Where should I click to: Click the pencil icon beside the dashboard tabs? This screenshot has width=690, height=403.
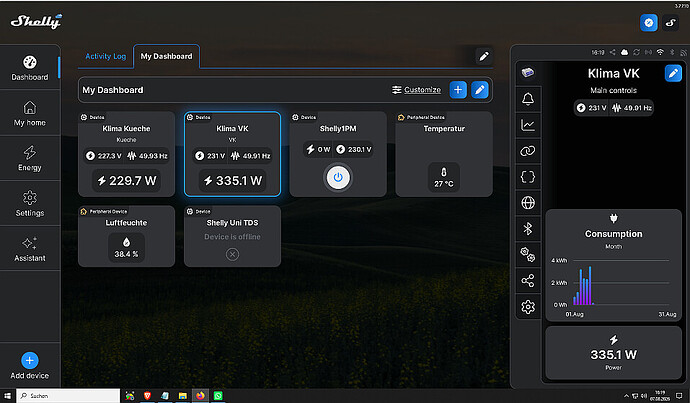[484, 56]
